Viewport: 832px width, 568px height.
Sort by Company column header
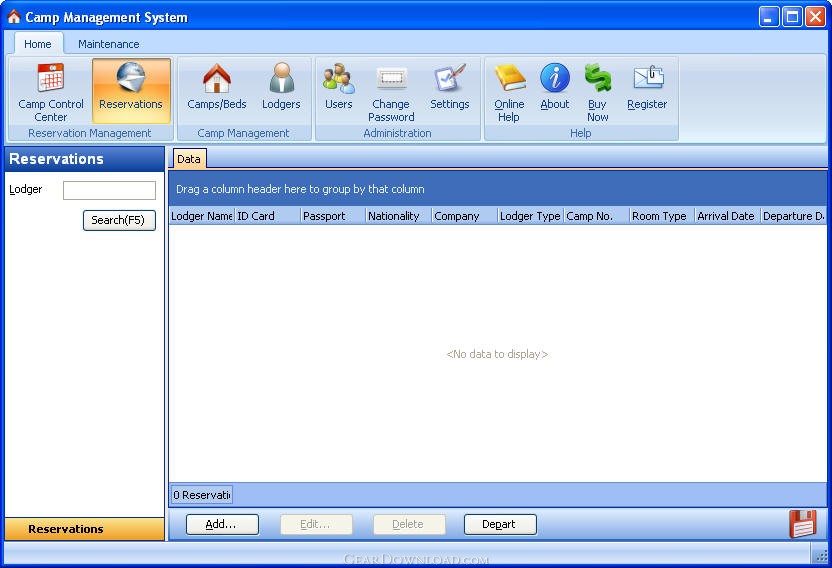point(464,216)
